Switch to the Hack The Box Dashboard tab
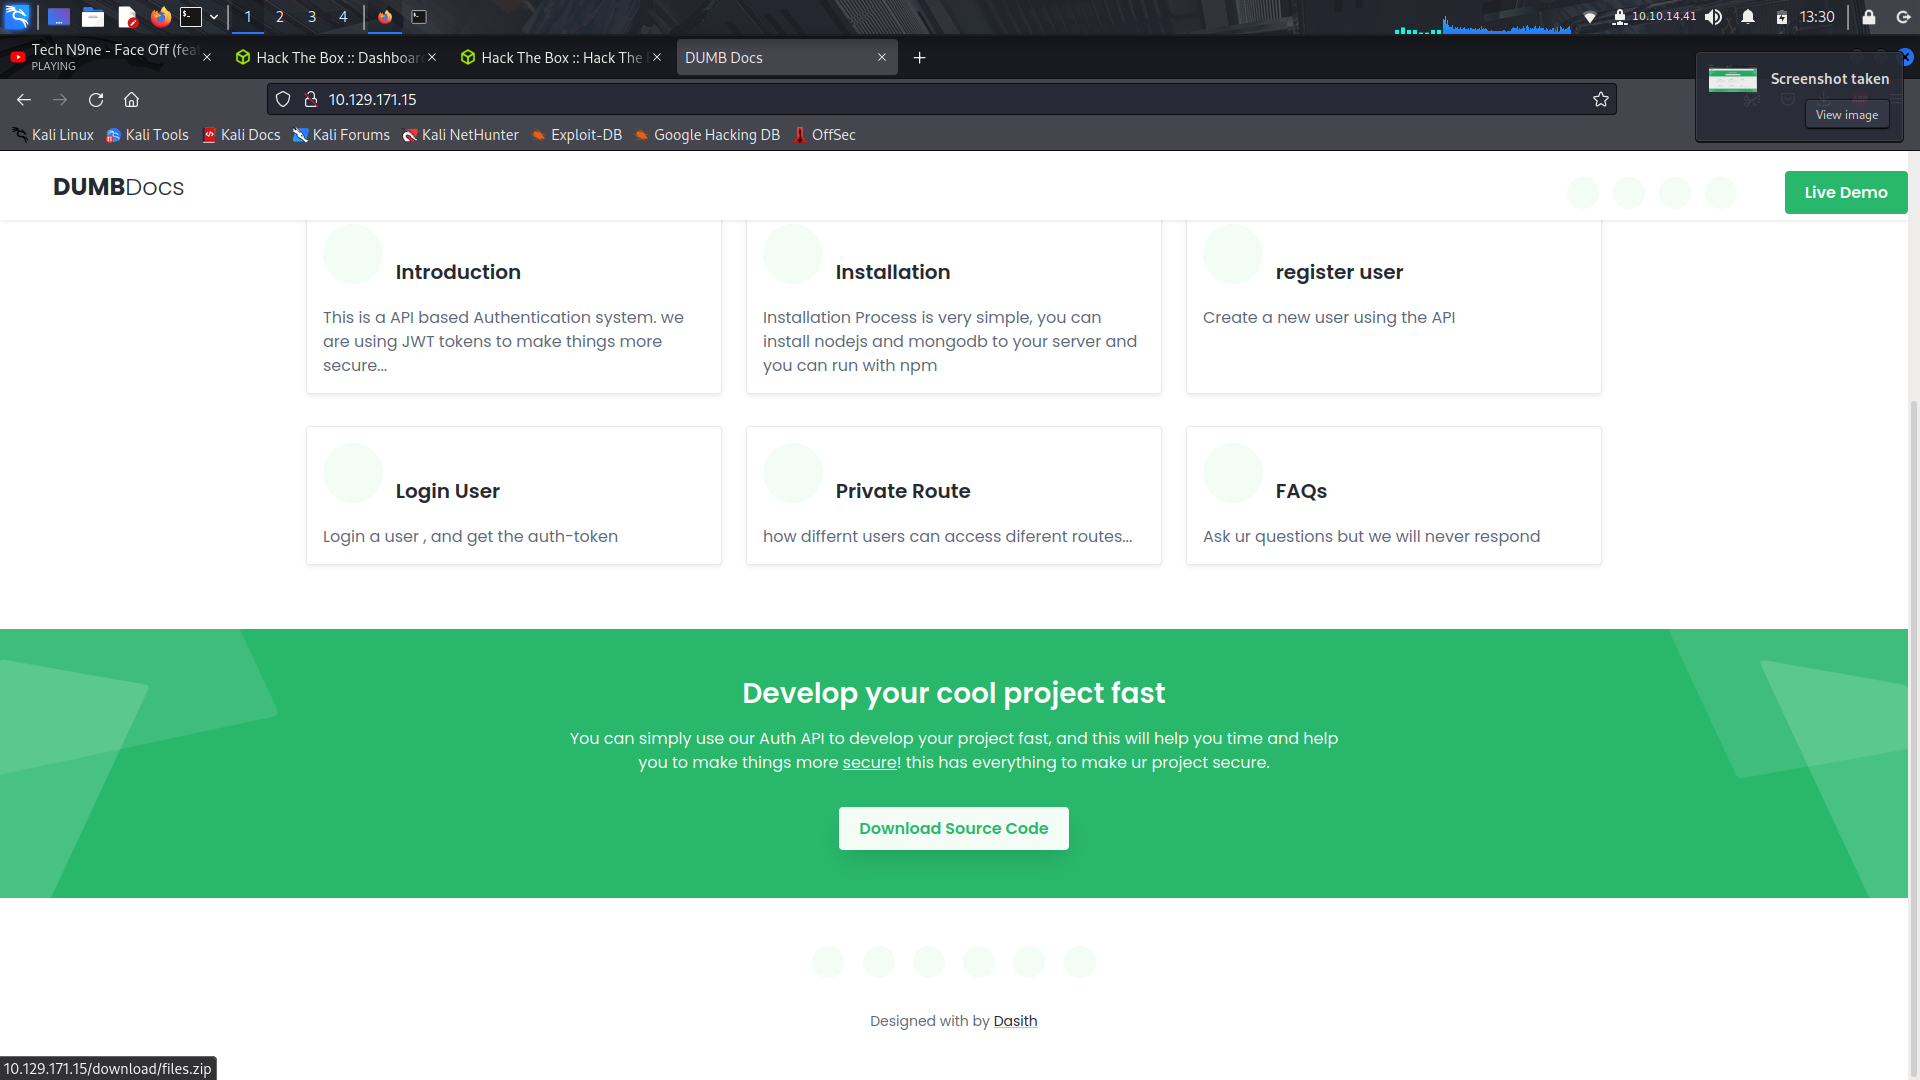 pyautogui.click(x=336, y=58)
